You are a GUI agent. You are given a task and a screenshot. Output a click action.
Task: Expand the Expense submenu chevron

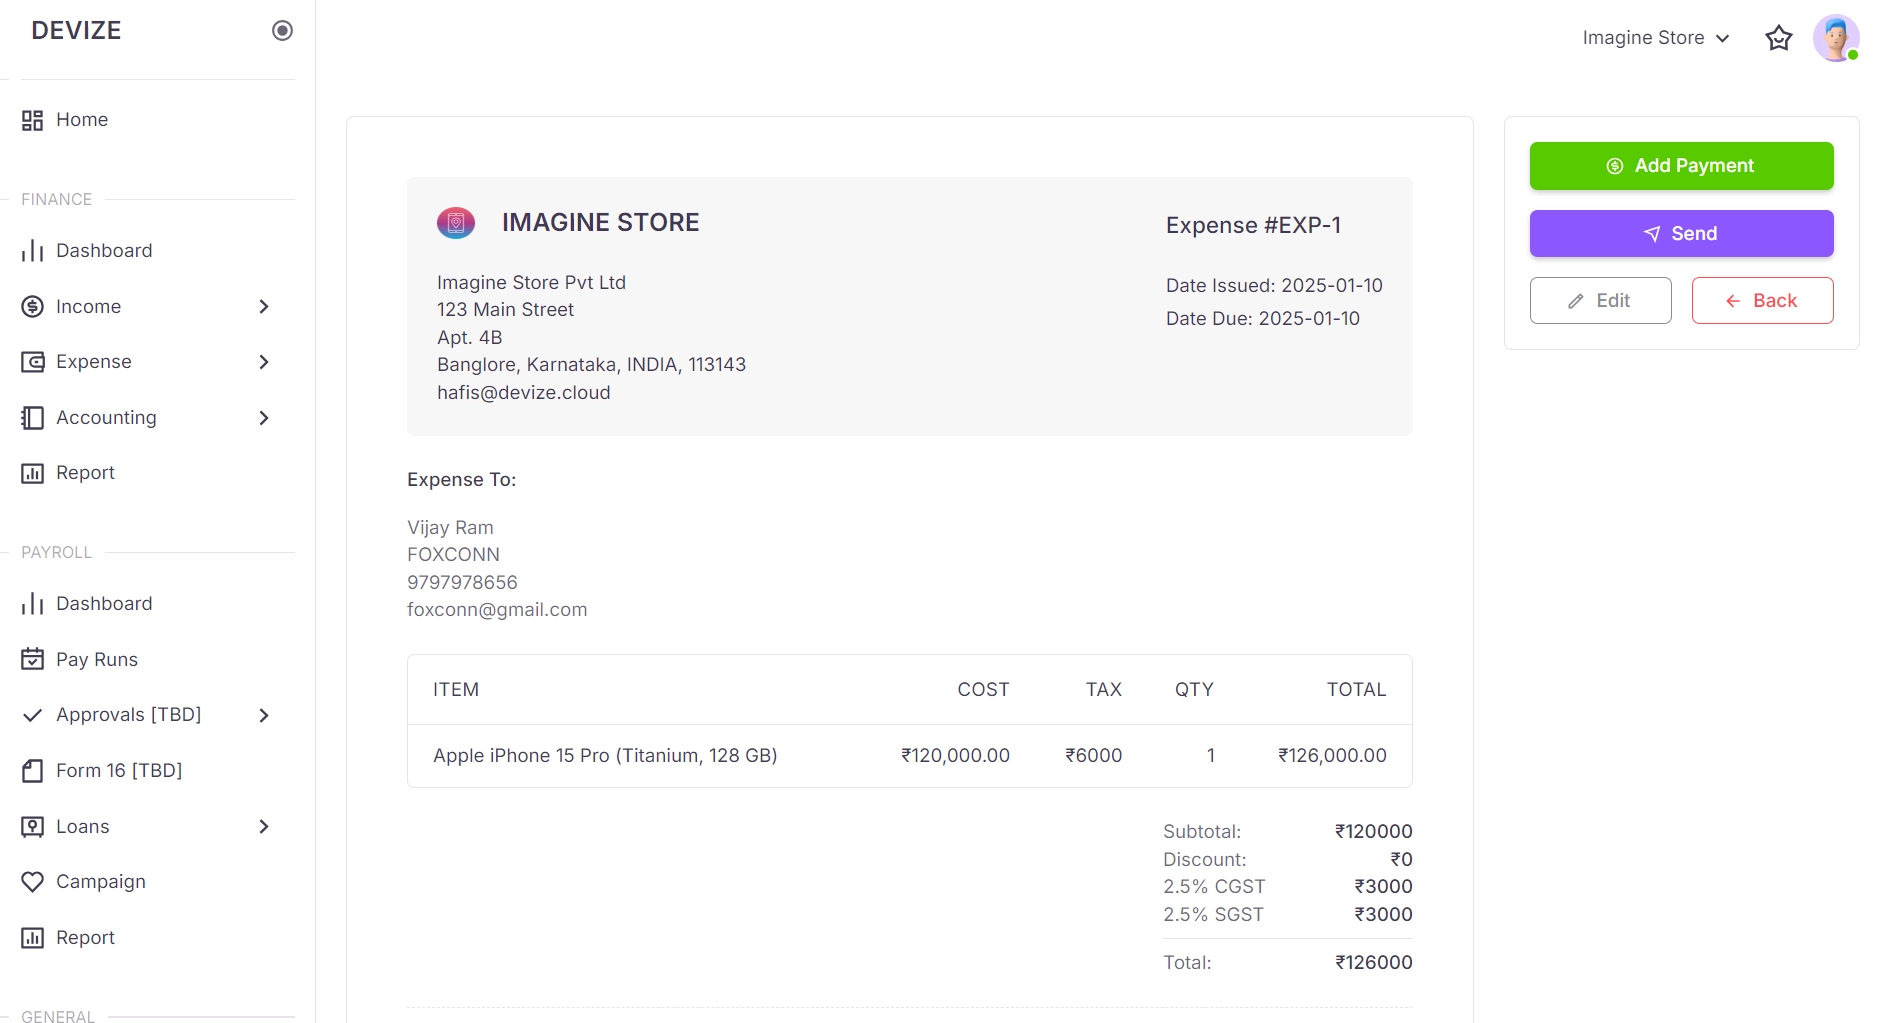tap(264, 362)
